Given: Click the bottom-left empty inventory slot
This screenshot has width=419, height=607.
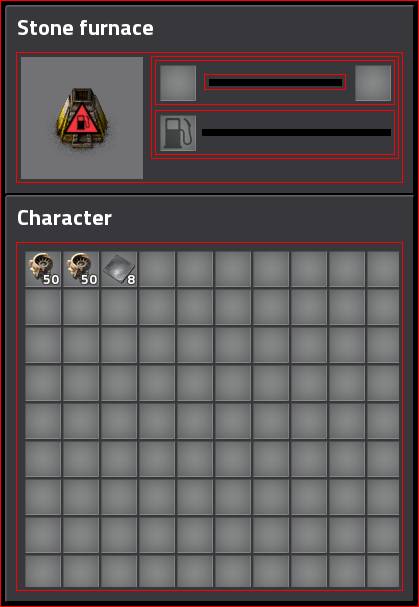Looking at the screenshot, I should (x=43, y=571).
